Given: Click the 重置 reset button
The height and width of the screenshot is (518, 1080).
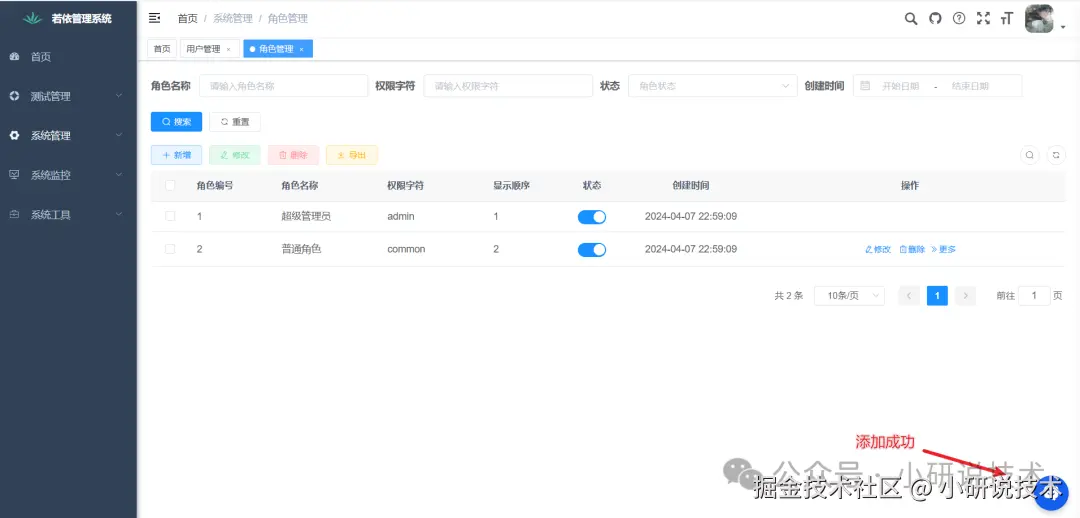Looking at the screenshot, I should point(235,122).
